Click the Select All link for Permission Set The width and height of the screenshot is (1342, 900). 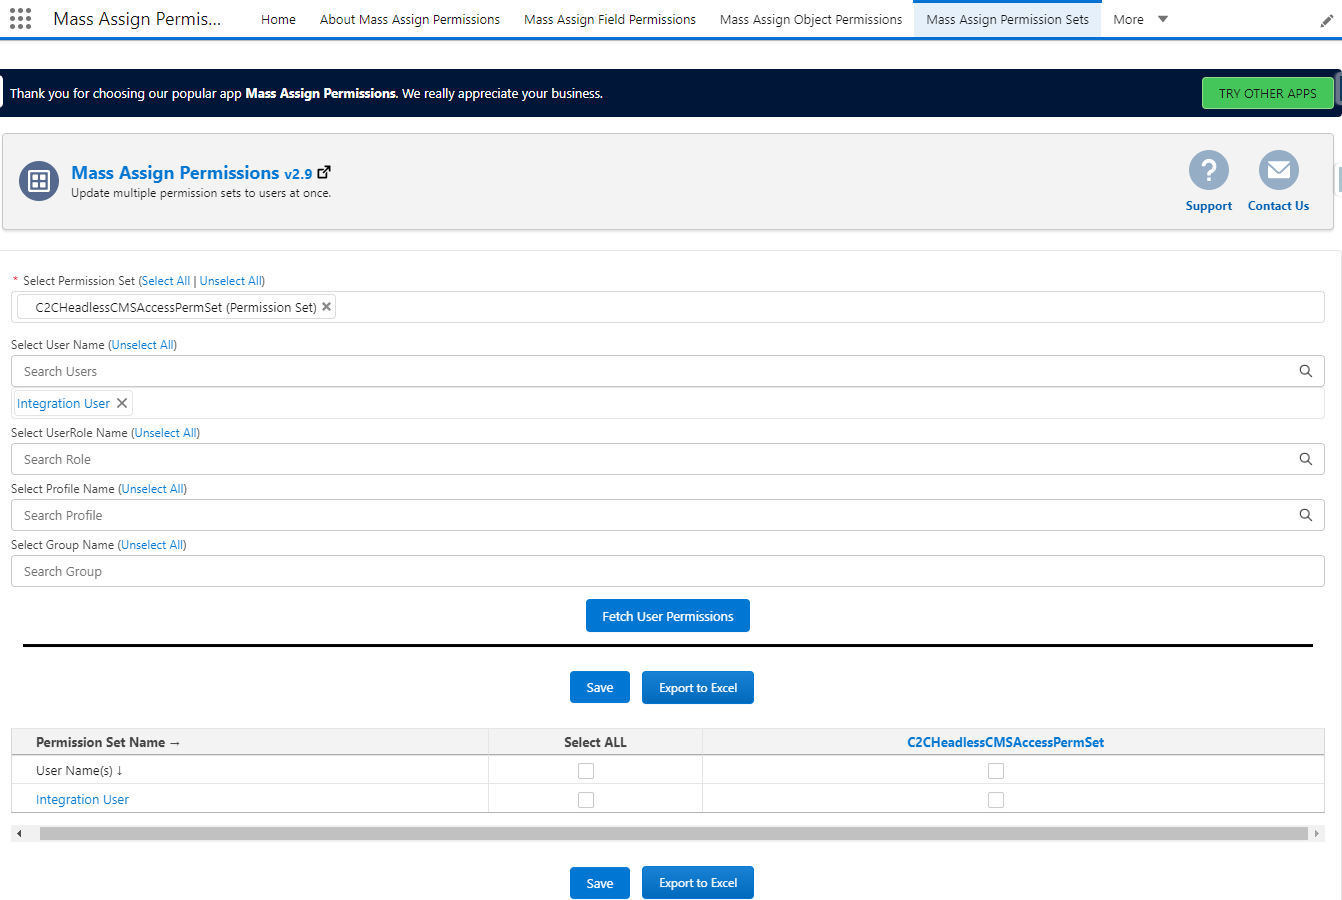[165, 281]
